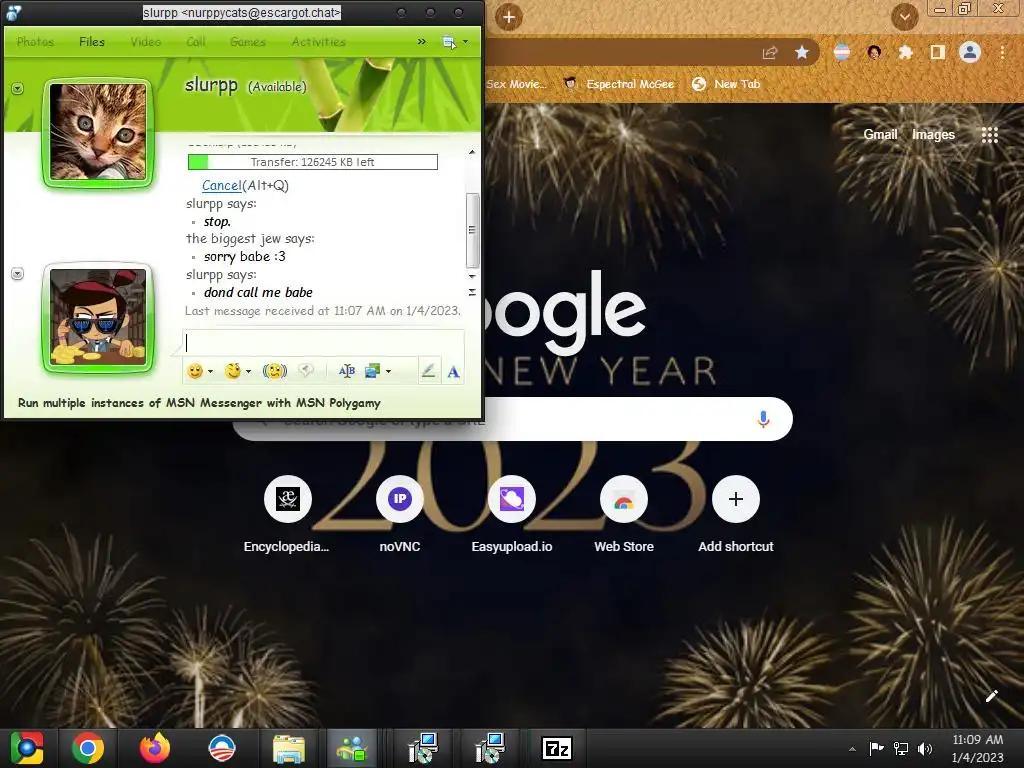Open the Games menu in Messenger
The width and height of the screenshot is (1024, 768).
point(248,42)
